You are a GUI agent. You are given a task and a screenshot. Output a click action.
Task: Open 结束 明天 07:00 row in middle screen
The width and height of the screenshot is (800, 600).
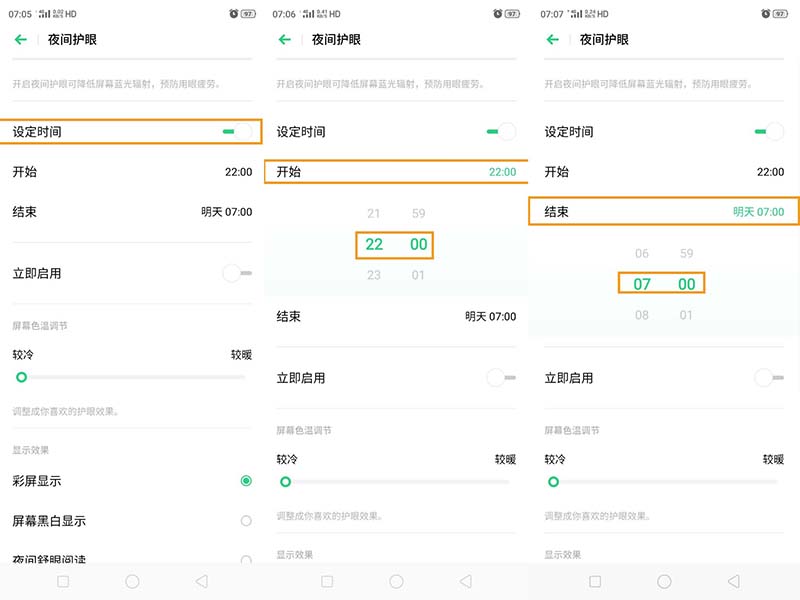click(396, 316)
